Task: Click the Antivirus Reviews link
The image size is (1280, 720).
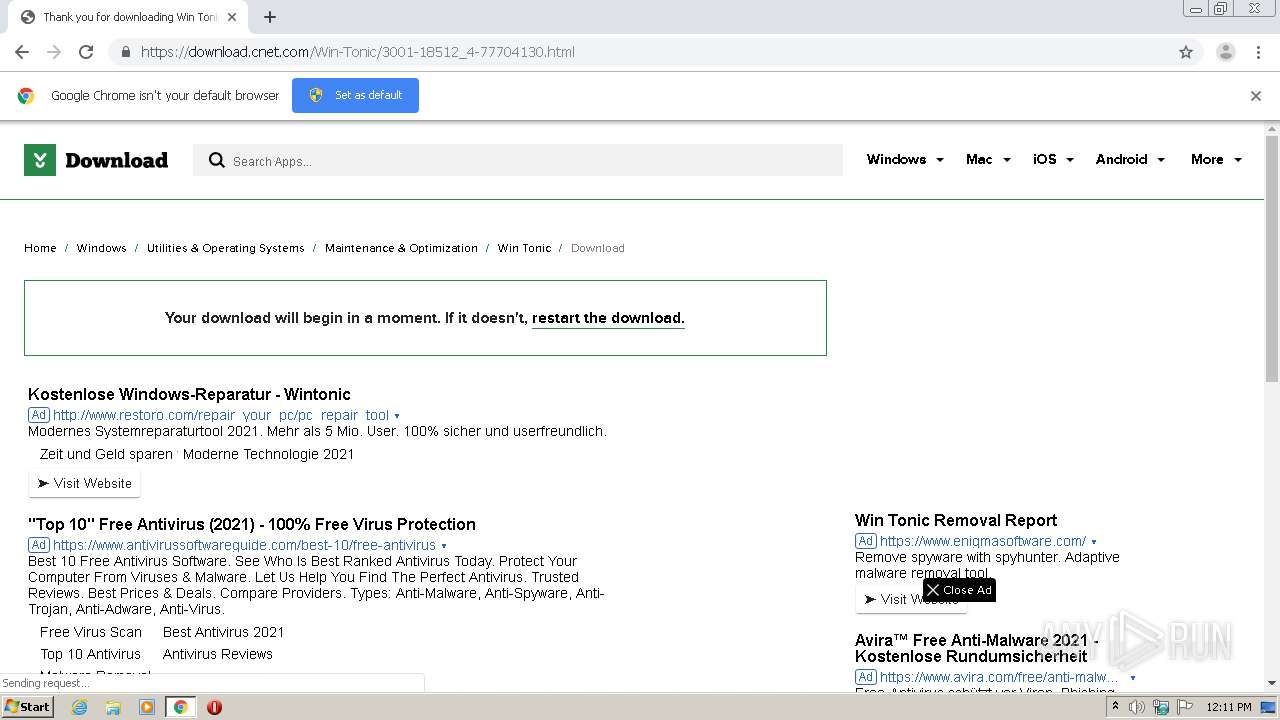Action: (x=218, y=654)
